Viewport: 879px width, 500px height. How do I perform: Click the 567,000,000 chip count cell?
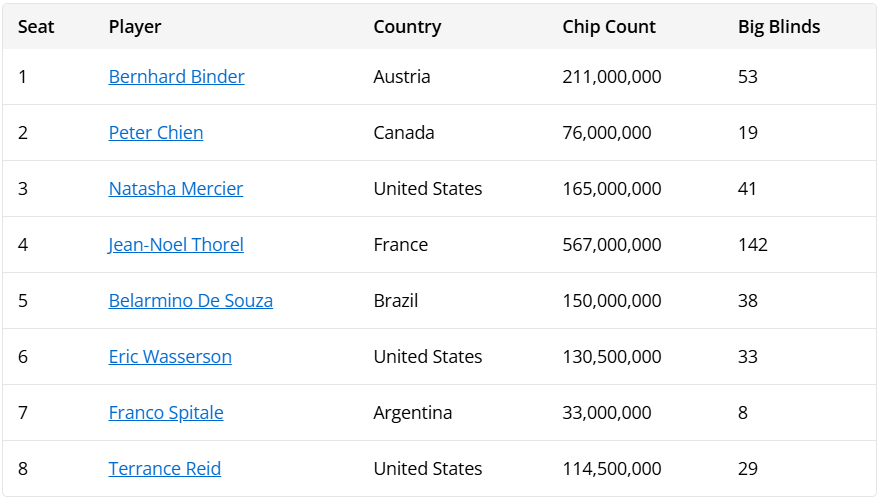point(612,245)
